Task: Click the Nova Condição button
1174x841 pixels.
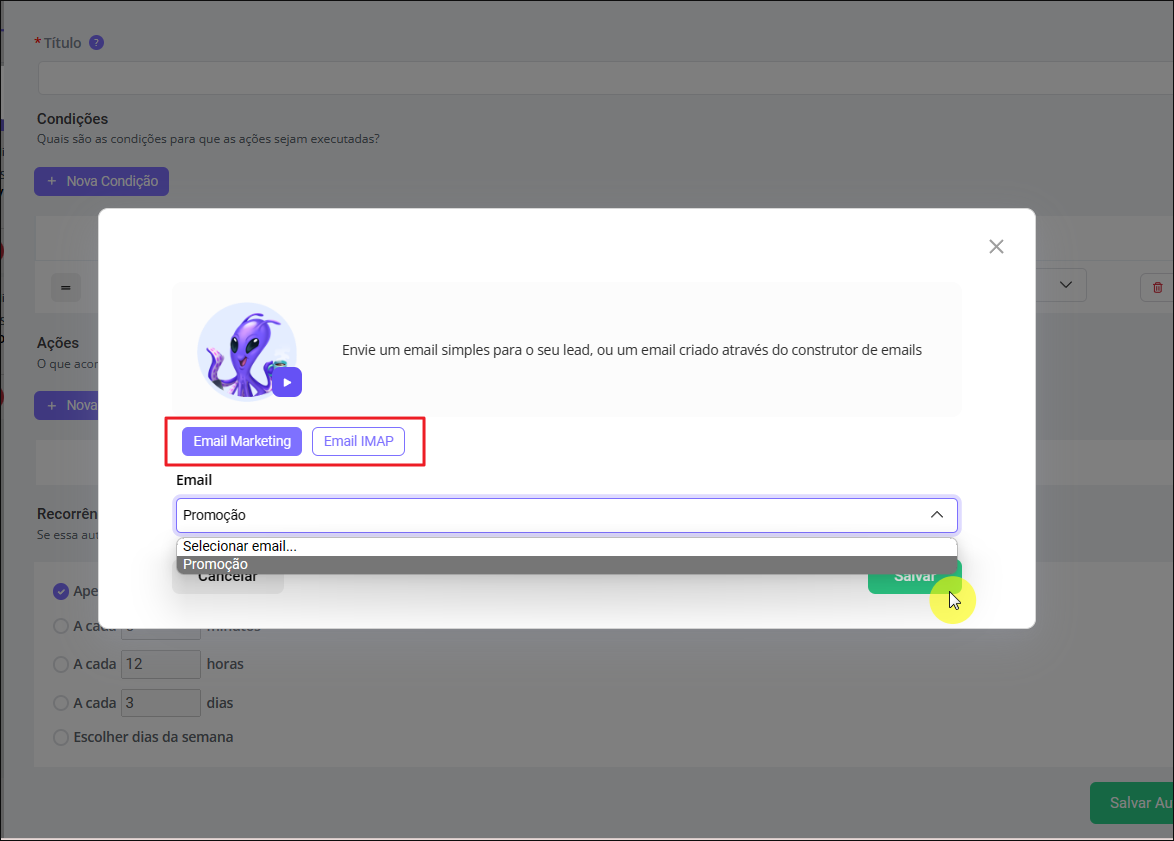Action: [x=102, y=181]
